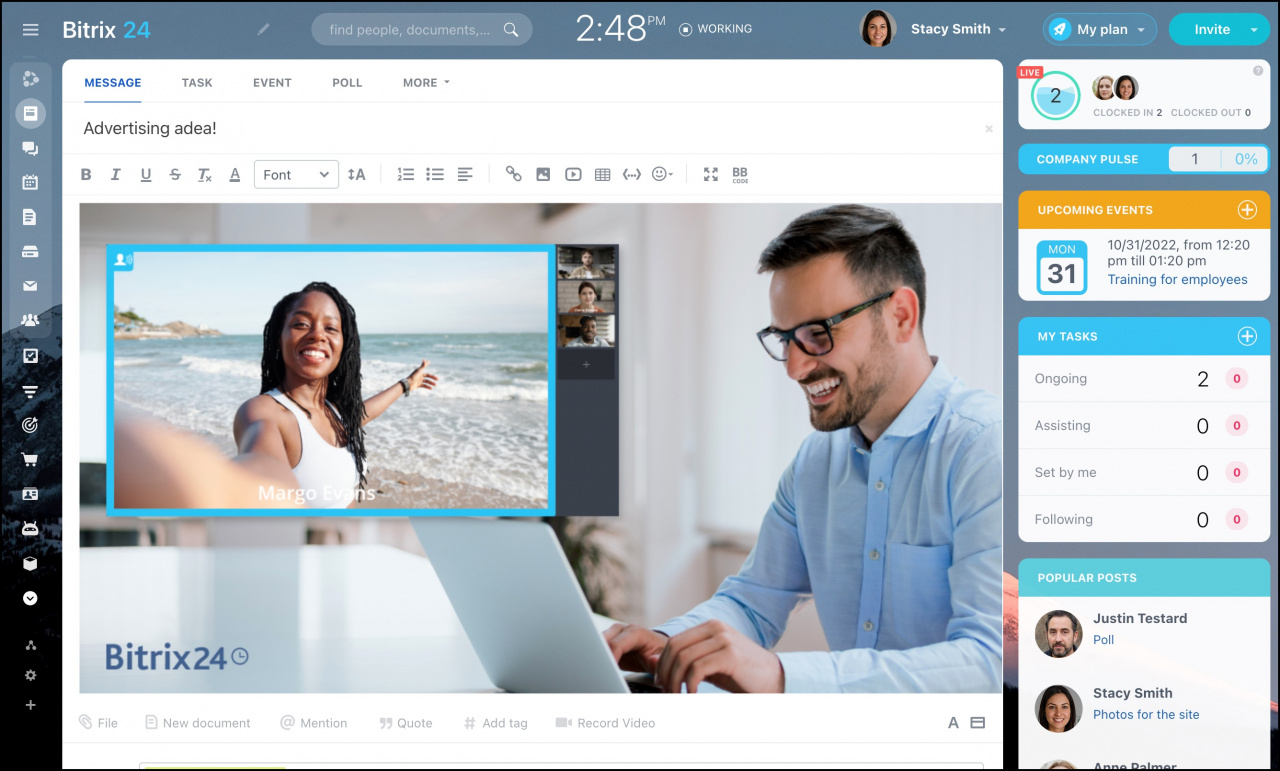Attach a File to the message
Viewport: 1280px width, 771px height.
[x=98, y=723]
